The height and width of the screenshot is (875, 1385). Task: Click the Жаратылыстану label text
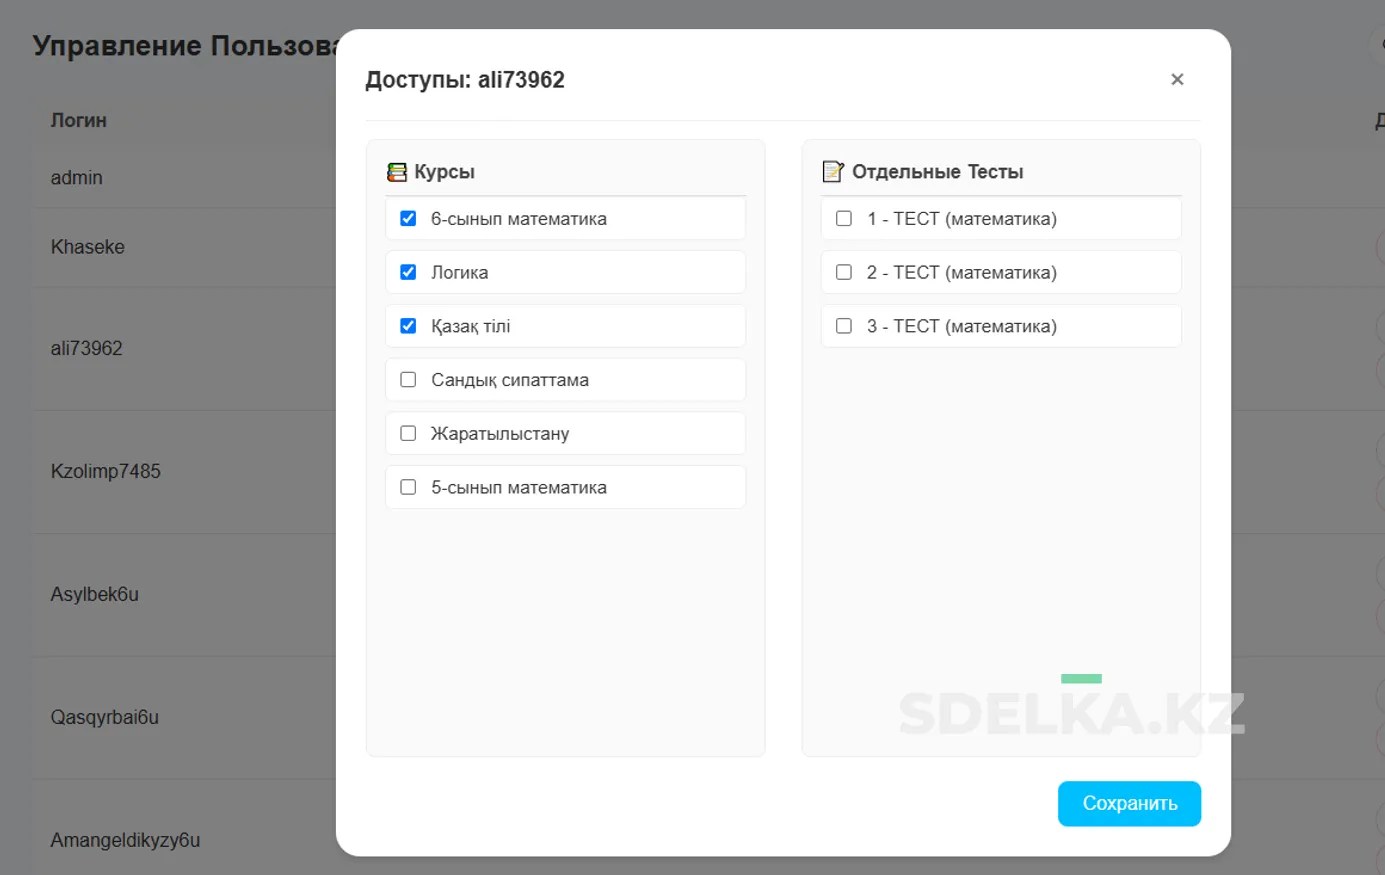(x=500, y=434)
